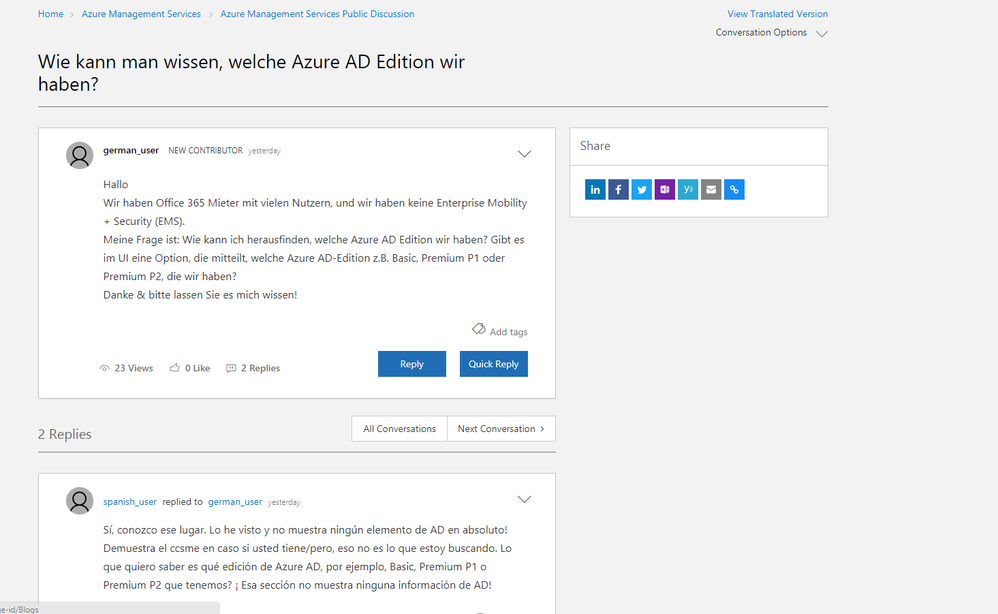
Task: Expand the Conversation Options dropdown
Action: [x=771, y=32]
